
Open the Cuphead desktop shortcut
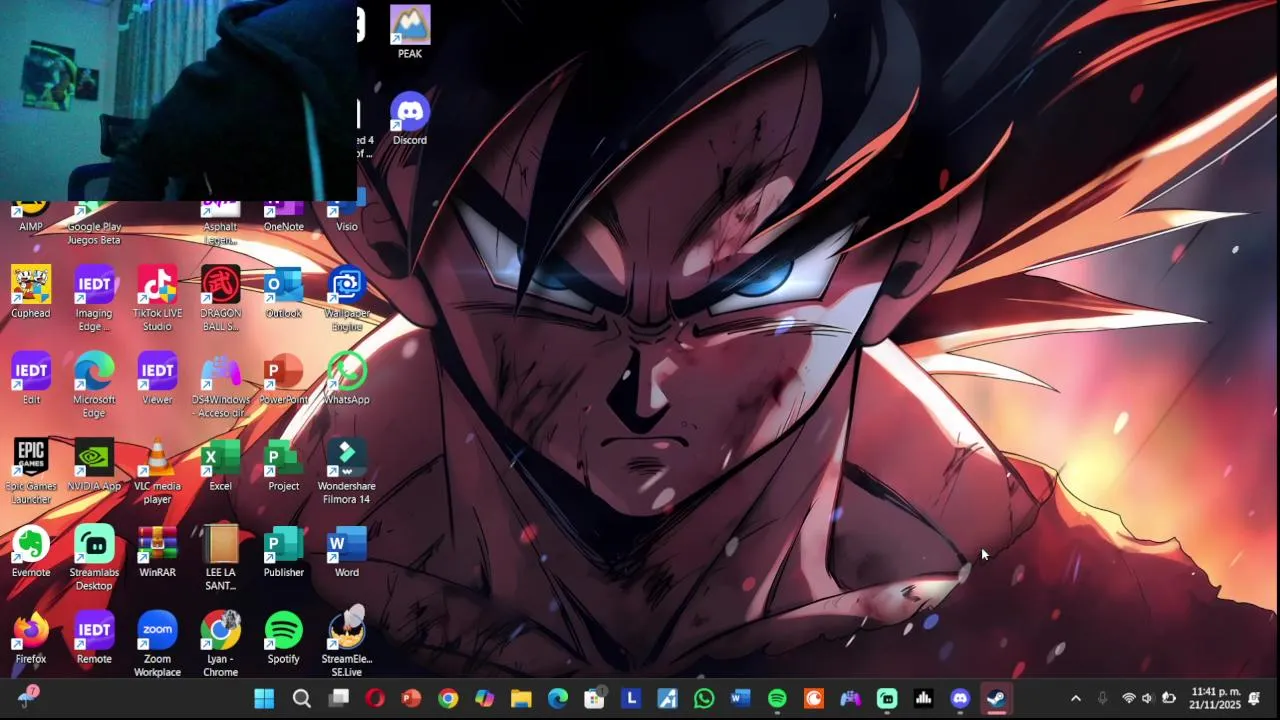tap(31, 291)
